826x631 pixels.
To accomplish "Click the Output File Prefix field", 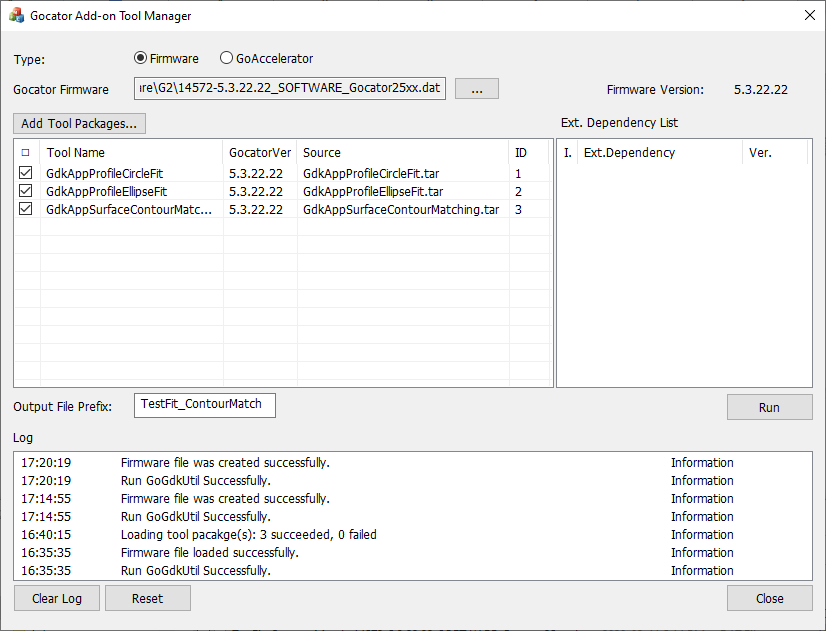I will (204, 405).
